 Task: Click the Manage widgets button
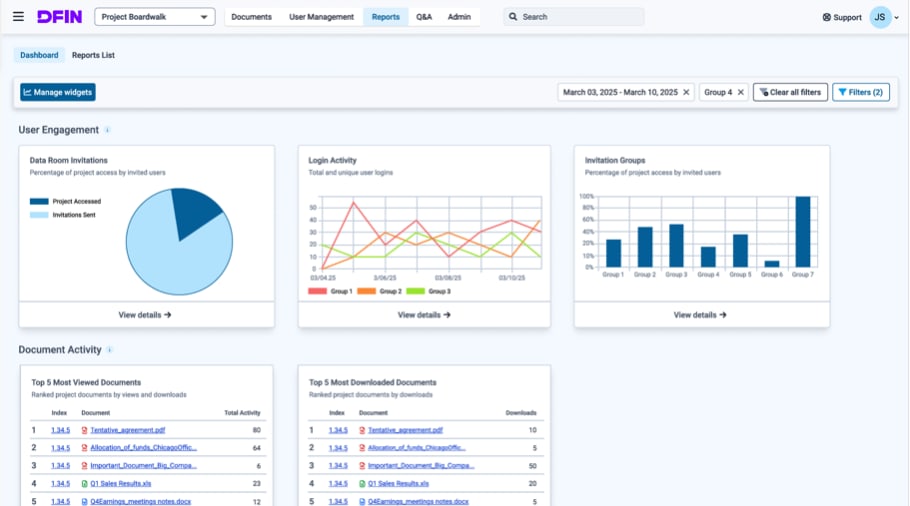pos(58,92)
